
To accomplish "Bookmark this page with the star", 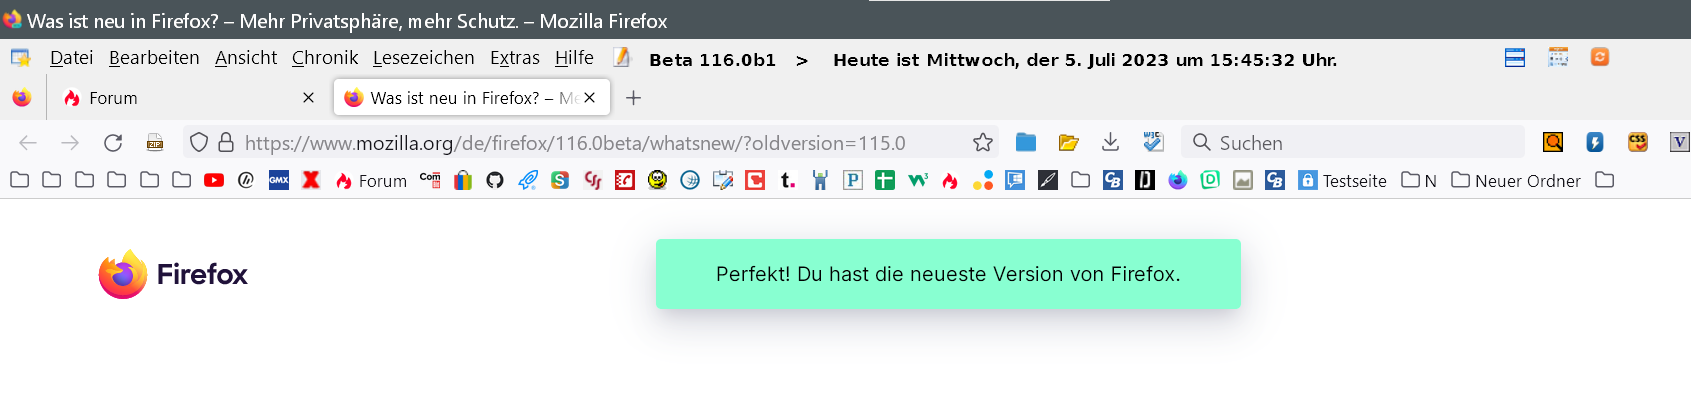I will [983, 143].
